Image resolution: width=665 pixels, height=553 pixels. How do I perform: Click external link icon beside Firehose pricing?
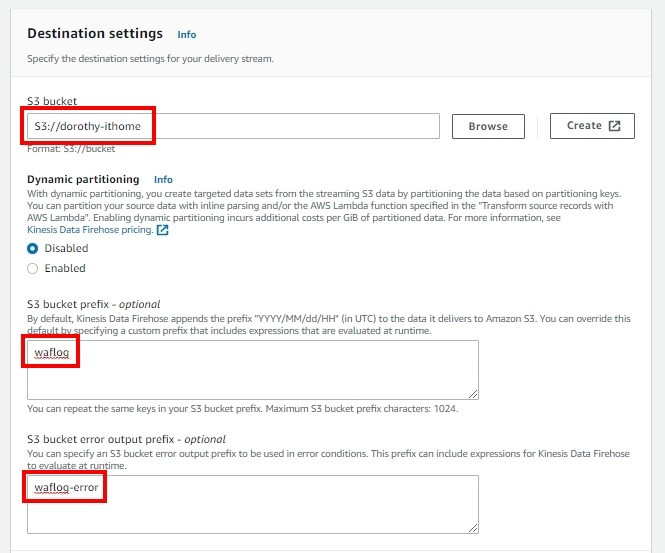coord(163,230)
